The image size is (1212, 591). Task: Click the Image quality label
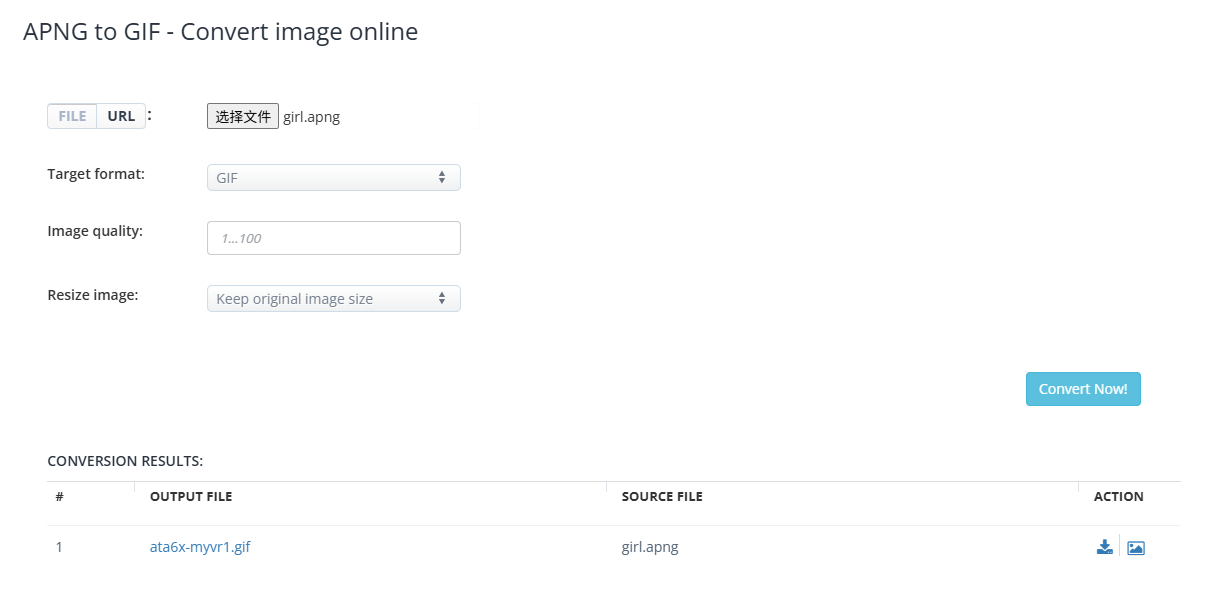95,231
